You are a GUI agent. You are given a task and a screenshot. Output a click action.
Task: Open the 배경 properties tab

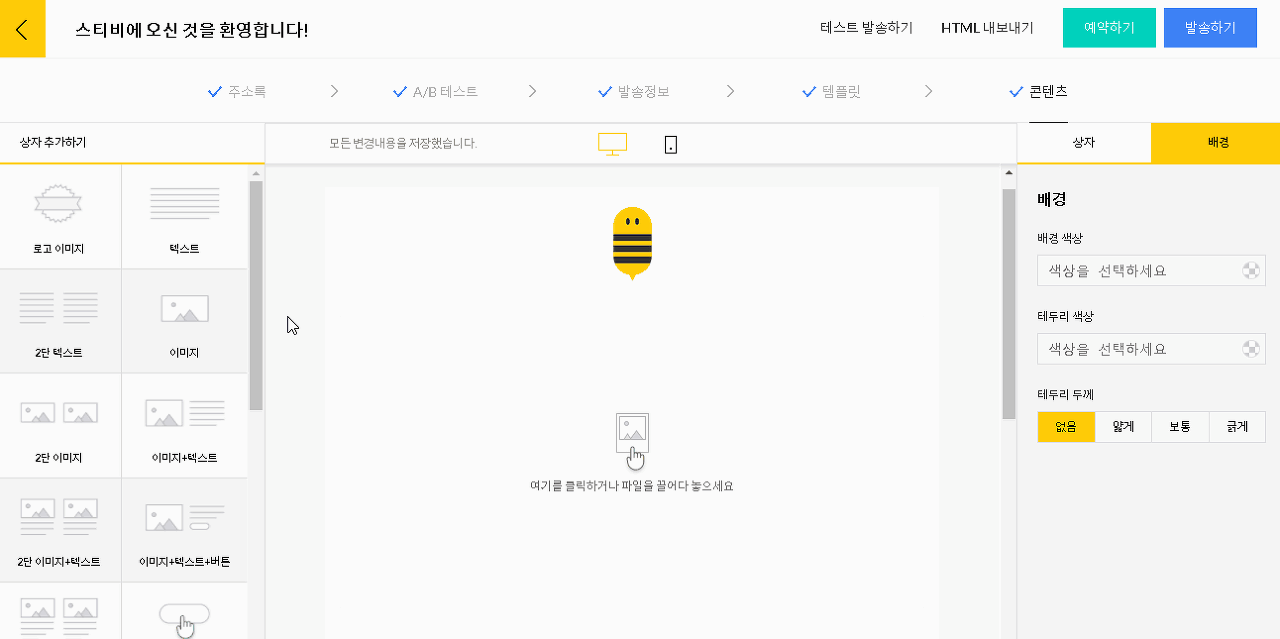point(1216,143)
